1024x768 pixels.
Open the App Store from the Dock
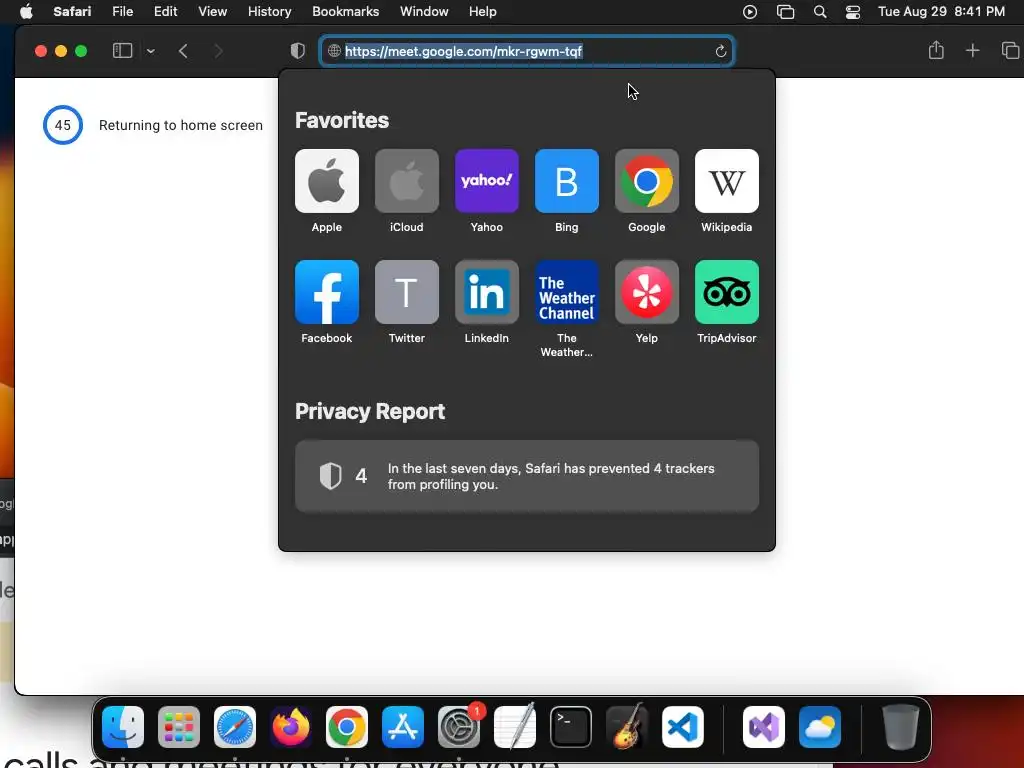click(x=403, y=727)
